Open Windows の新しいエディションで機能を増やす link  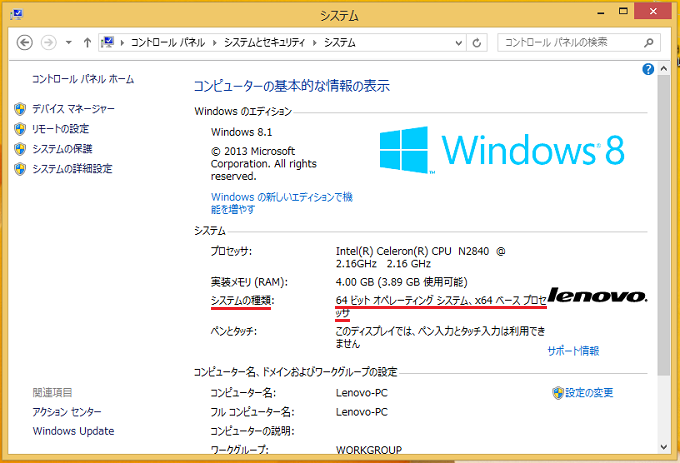282,203
